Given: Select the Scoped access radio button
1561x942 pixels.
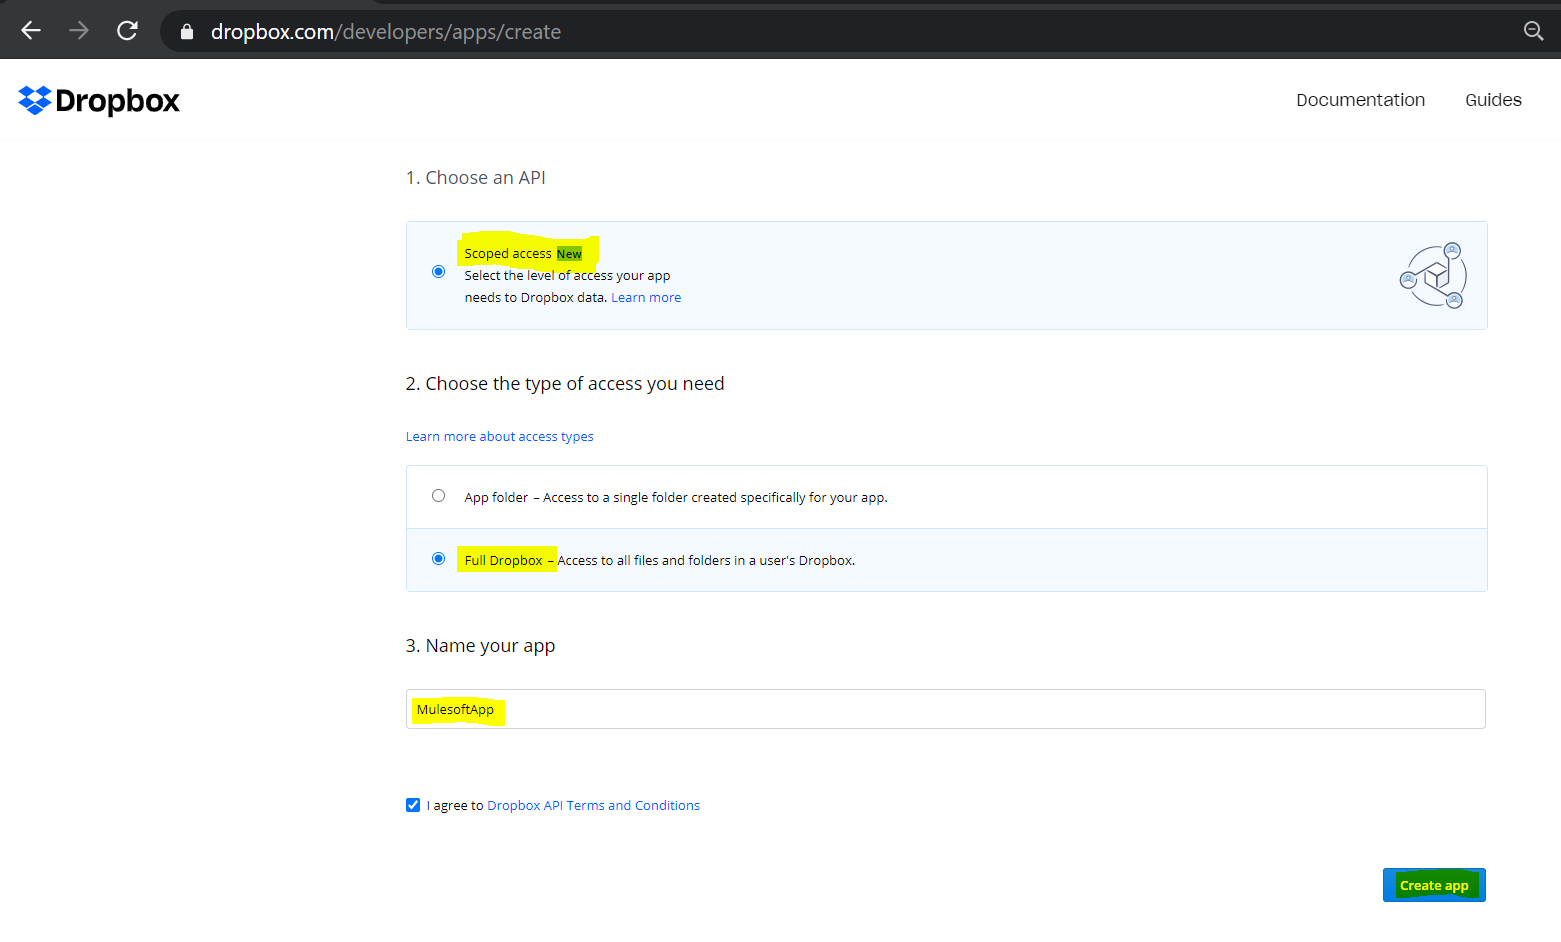Looking at the screenshot, I should pos(438,271).
